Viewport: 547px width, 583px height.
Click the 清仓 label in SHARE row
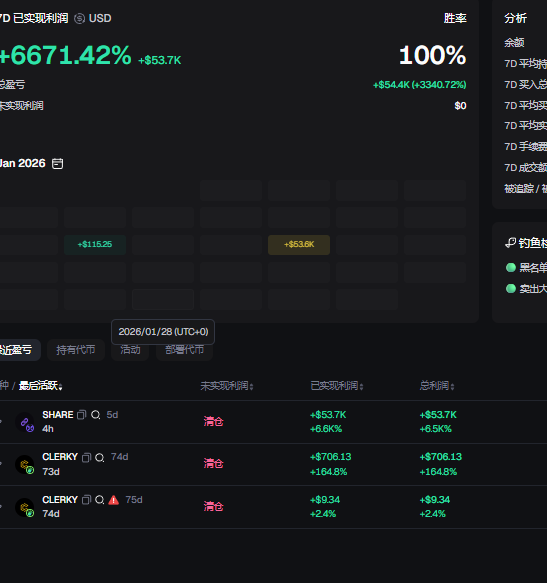213,422
